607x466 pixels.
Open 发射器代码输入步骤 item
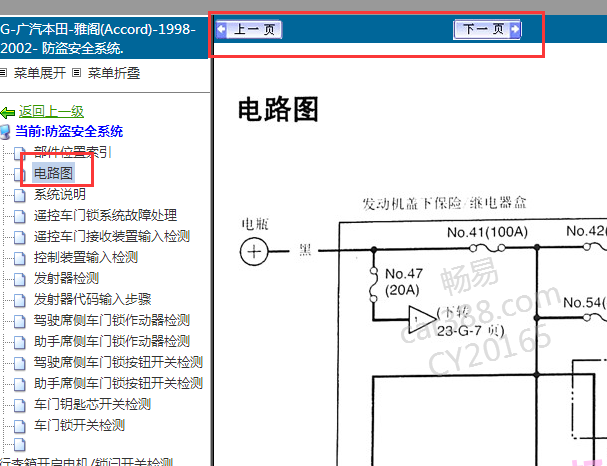coord(92,299)
